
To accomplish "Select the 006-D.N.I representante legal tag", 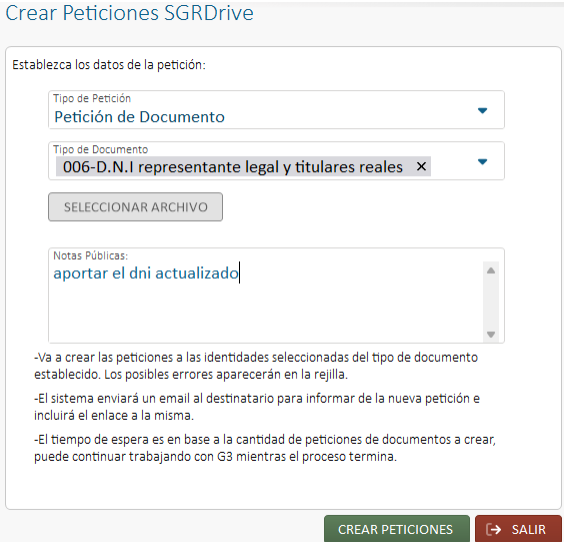I will 233,167.
